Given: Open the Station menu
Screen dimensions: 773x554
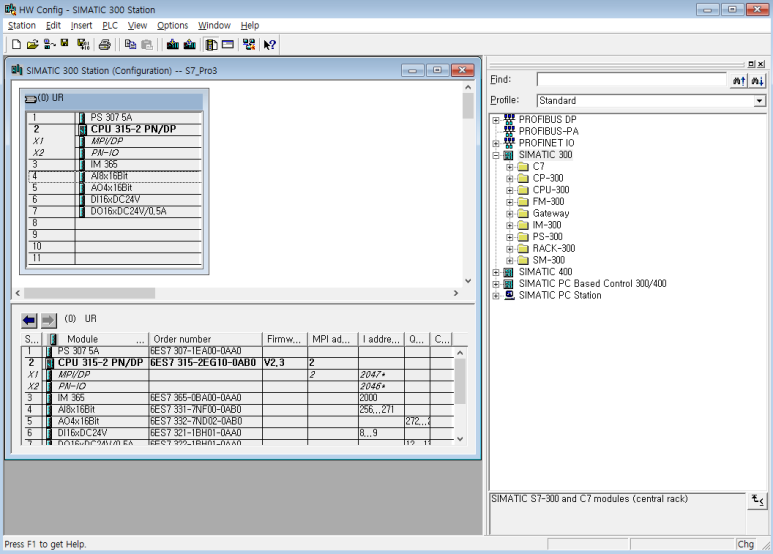Looking at the screenshot, I should tap(22, 26).
